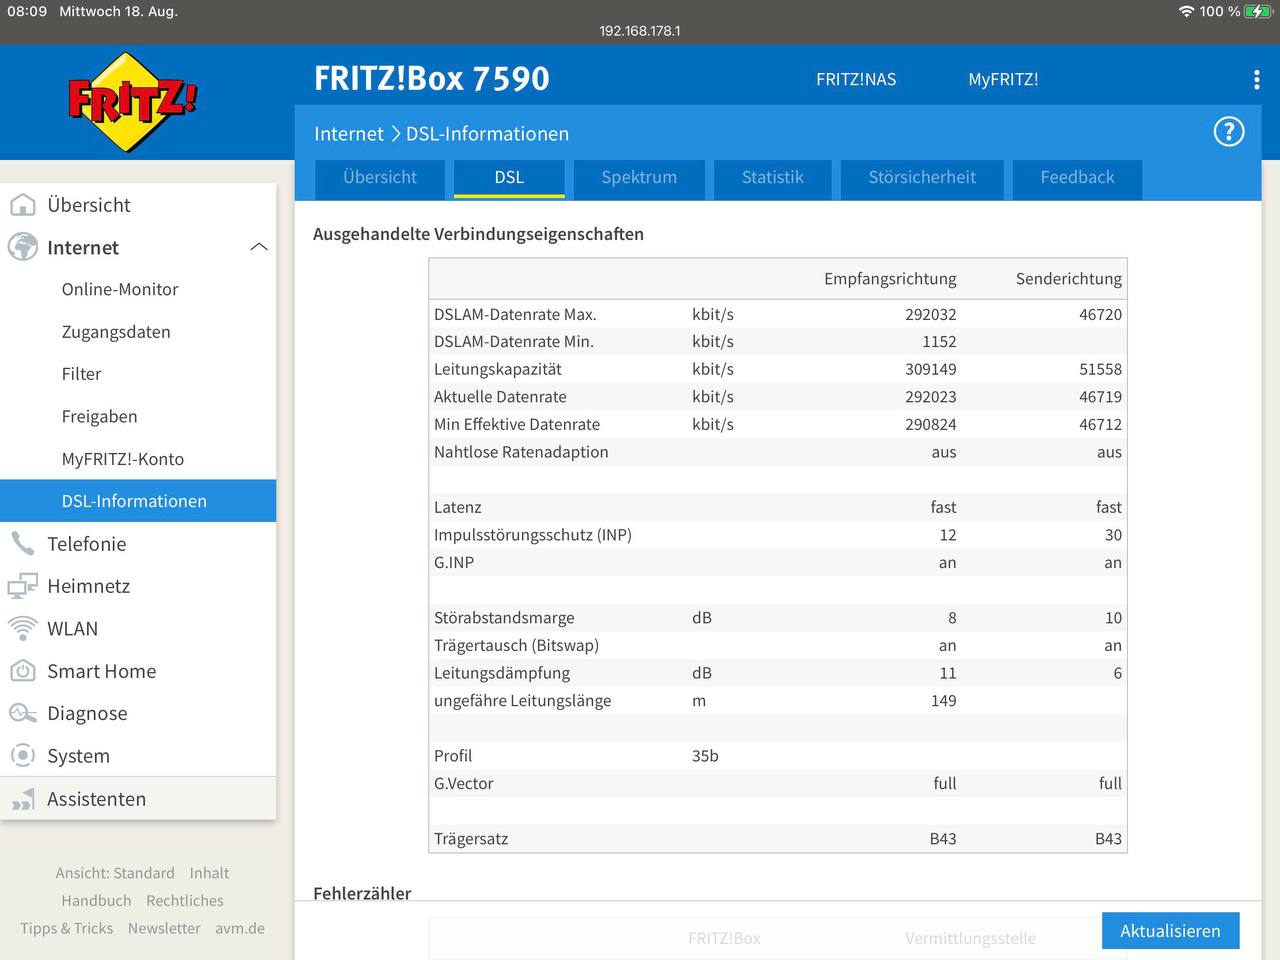This screenshot has height=960, width=1280.
Task: Click the Aktuelle Datenrate value 46719
Action: pos(1100,397)
